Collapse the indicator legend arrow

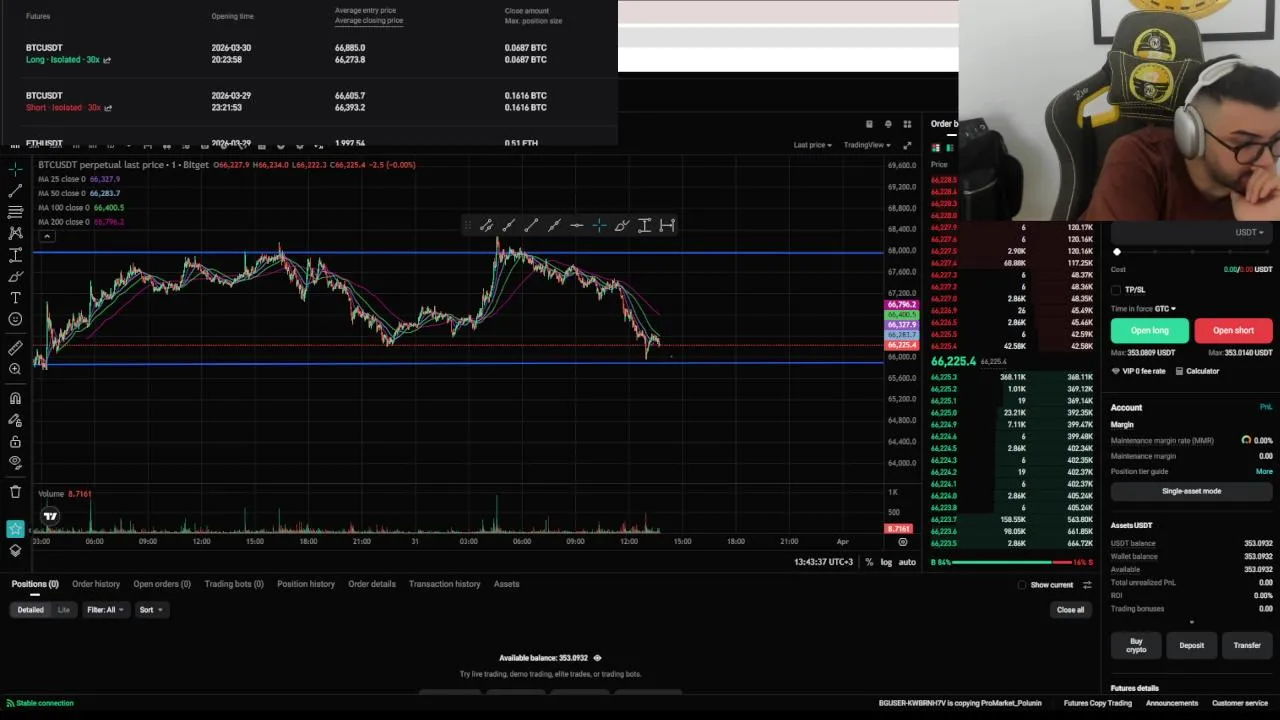pos(46,236)
